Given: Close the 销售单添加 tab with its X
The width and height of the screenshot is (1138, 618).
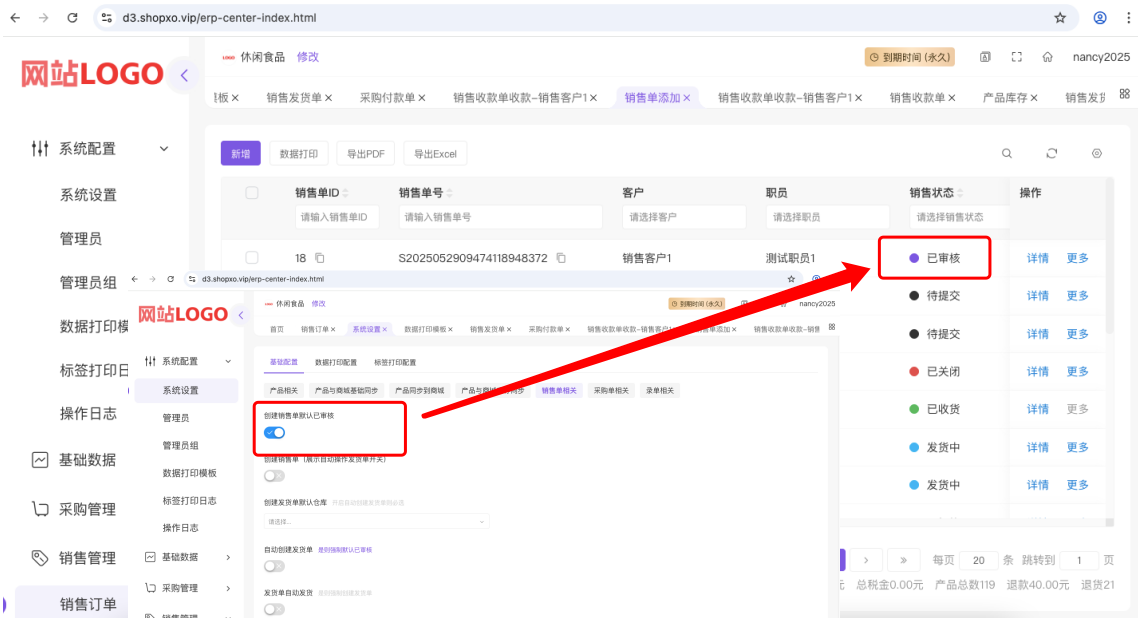Looking at the screenshot, I should point(687,98).
